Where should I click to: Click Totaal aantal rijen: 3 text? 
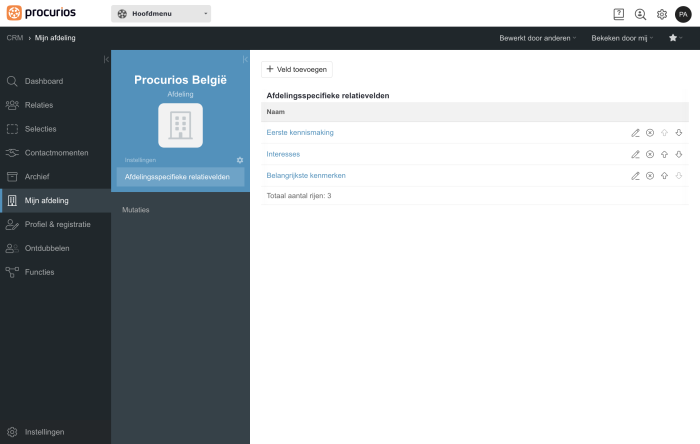coord(299,195)
